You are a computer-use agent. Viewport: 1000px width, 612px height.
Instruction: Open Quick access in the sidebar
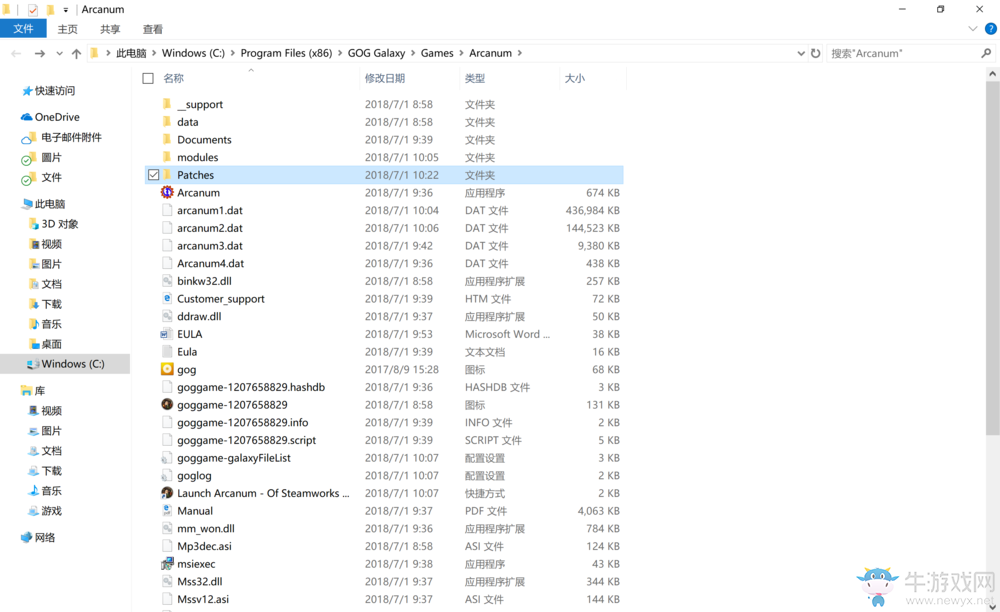pos(48,91)
